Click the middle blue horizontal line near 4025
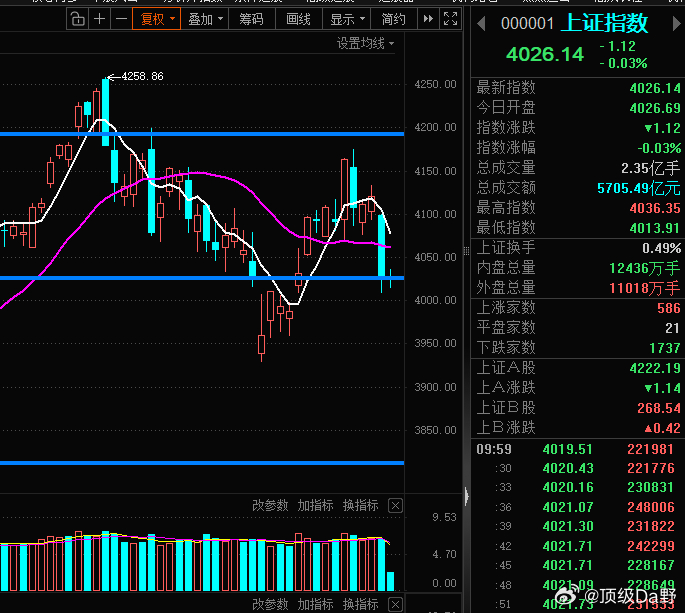 click(x=202, y=278)
